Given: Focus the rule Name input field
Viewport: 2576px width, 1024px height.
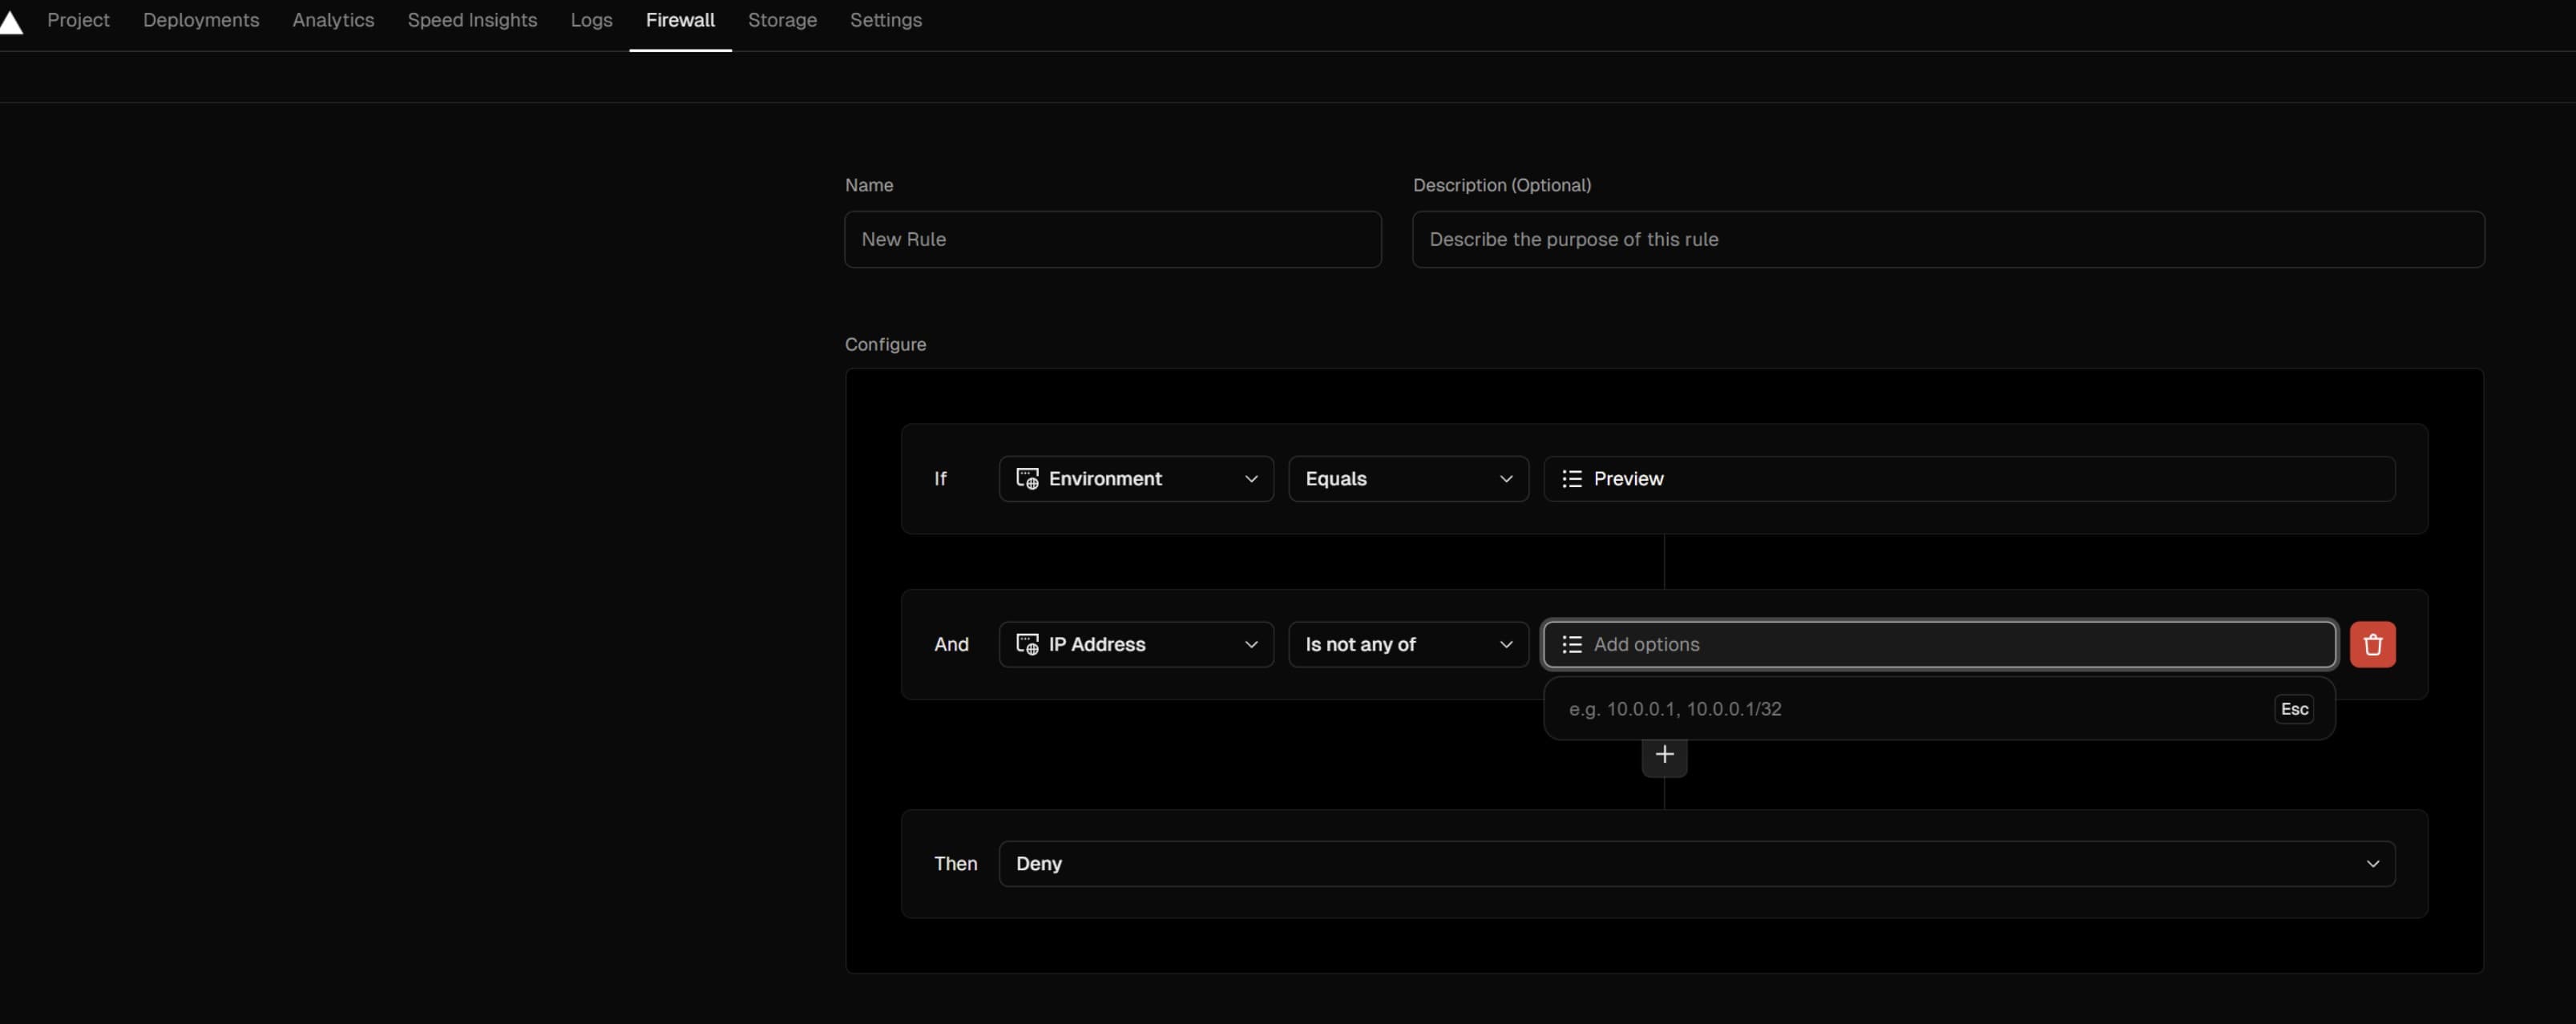Looking at the screenshot, I should coord(1112,239).
